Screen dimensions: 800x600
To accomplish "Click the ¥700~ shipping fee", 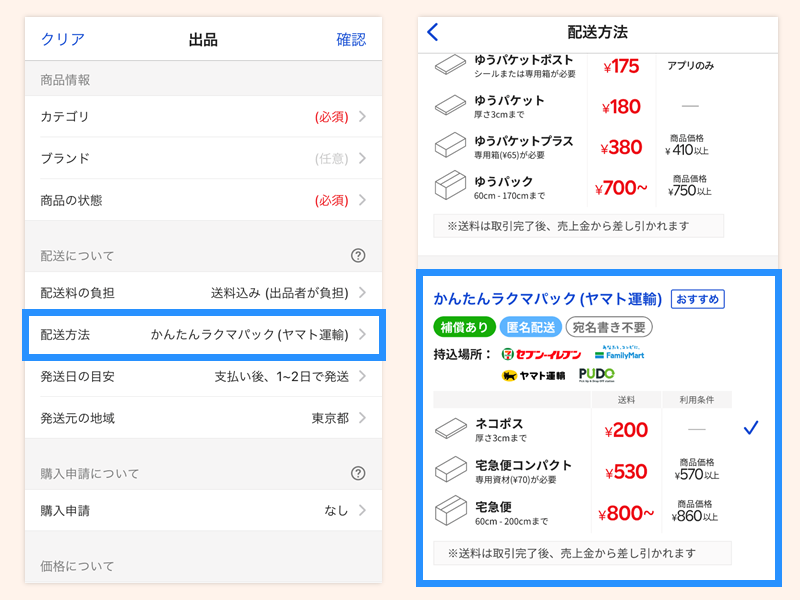I will click(621, 188).
